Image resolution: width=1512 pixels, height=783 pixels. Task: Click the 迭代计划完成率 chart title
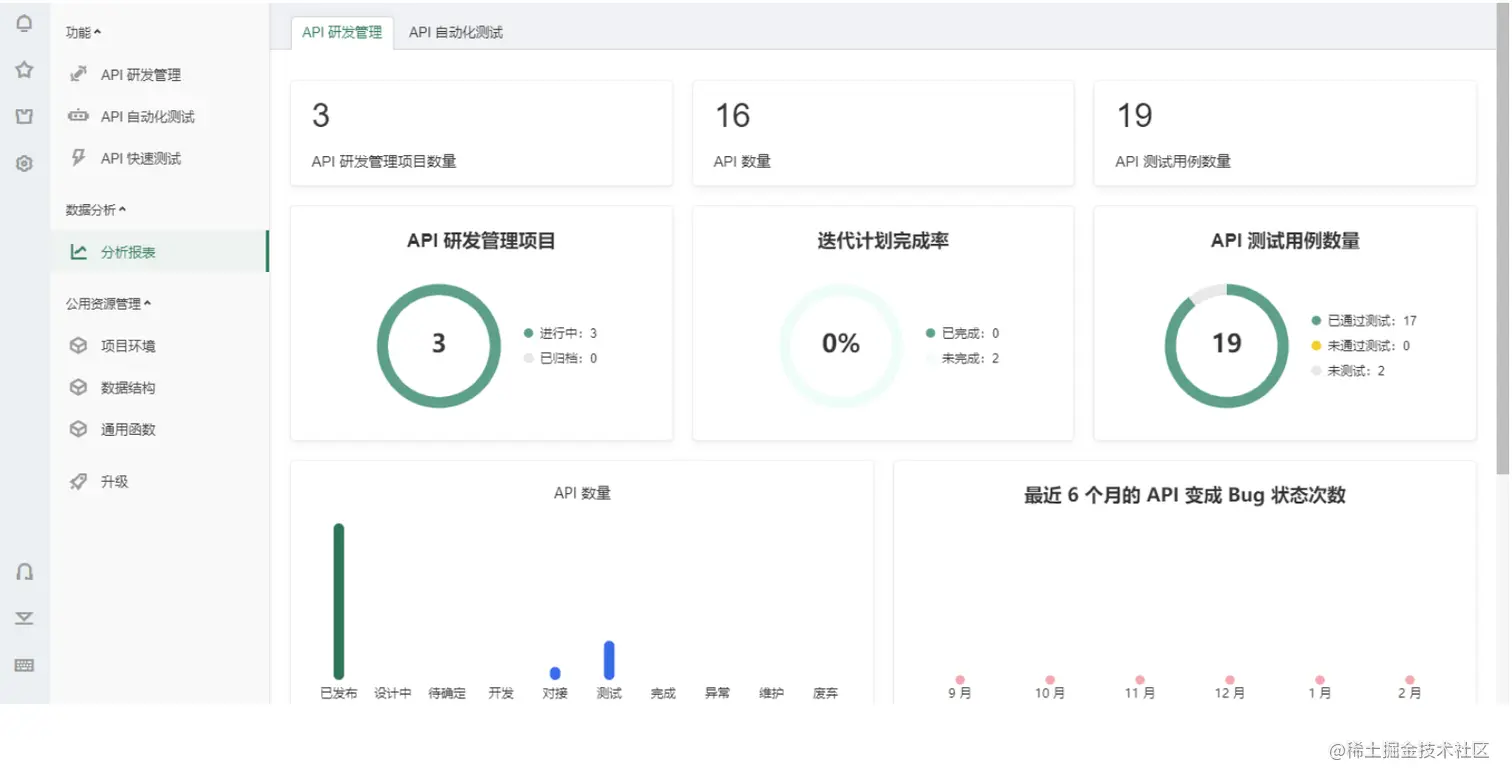click(883, 241)
